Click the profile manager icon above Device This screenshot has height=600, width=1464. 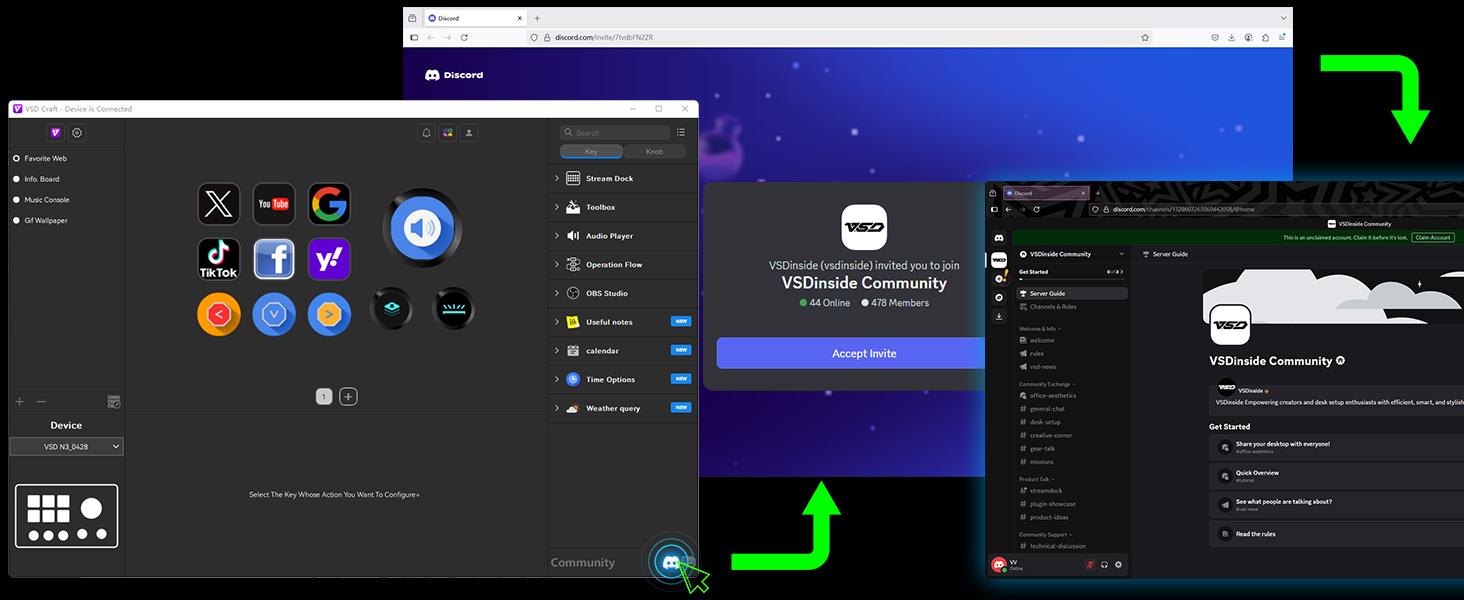tap(114, 402)
